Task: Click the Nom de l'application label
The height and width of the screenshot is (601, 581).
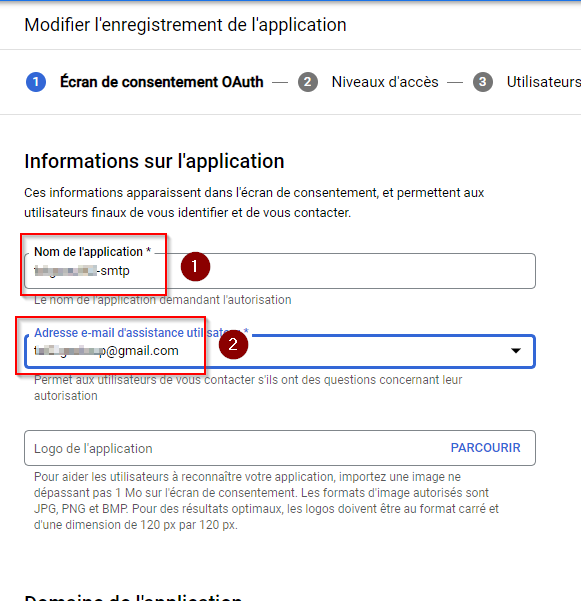Action: [x=92, y=252]
